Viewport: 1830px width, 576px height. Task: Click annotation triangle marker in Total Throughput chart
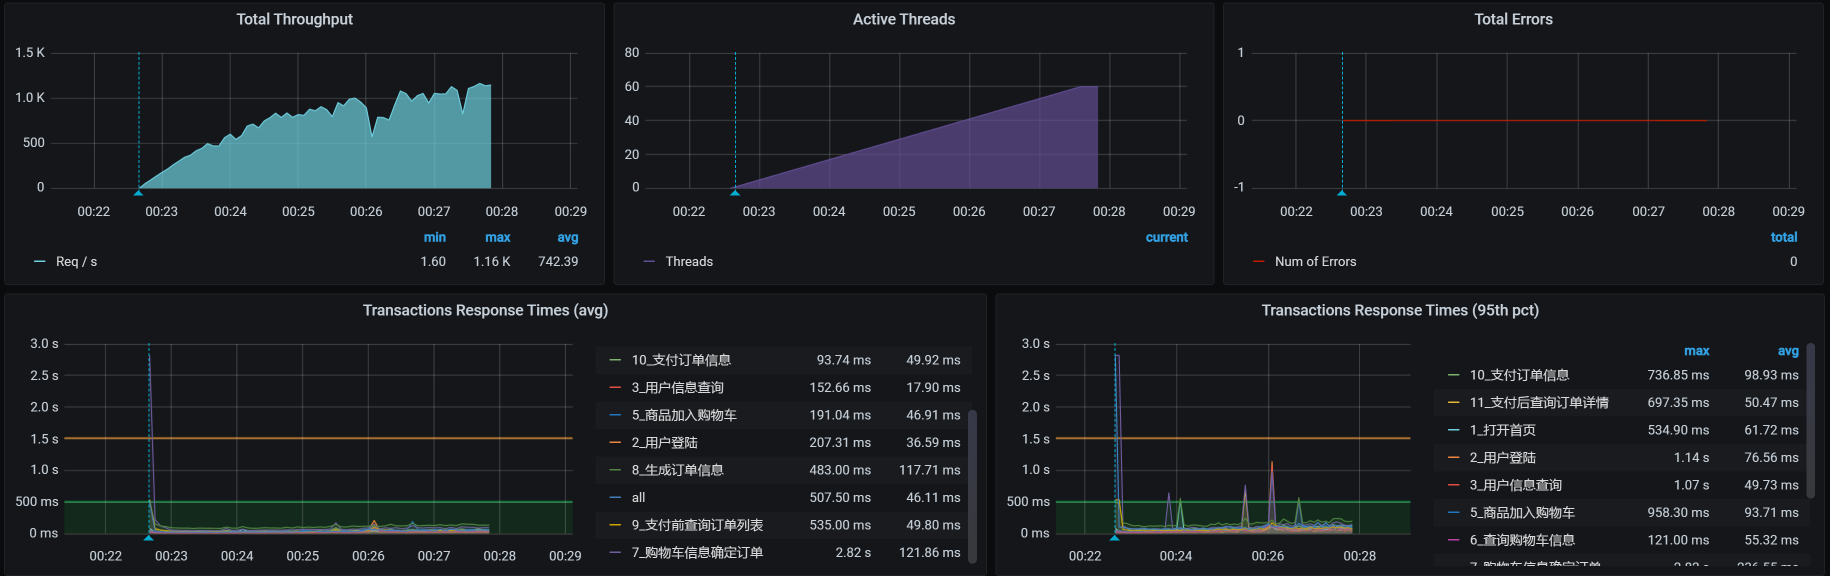click(138, 192)
